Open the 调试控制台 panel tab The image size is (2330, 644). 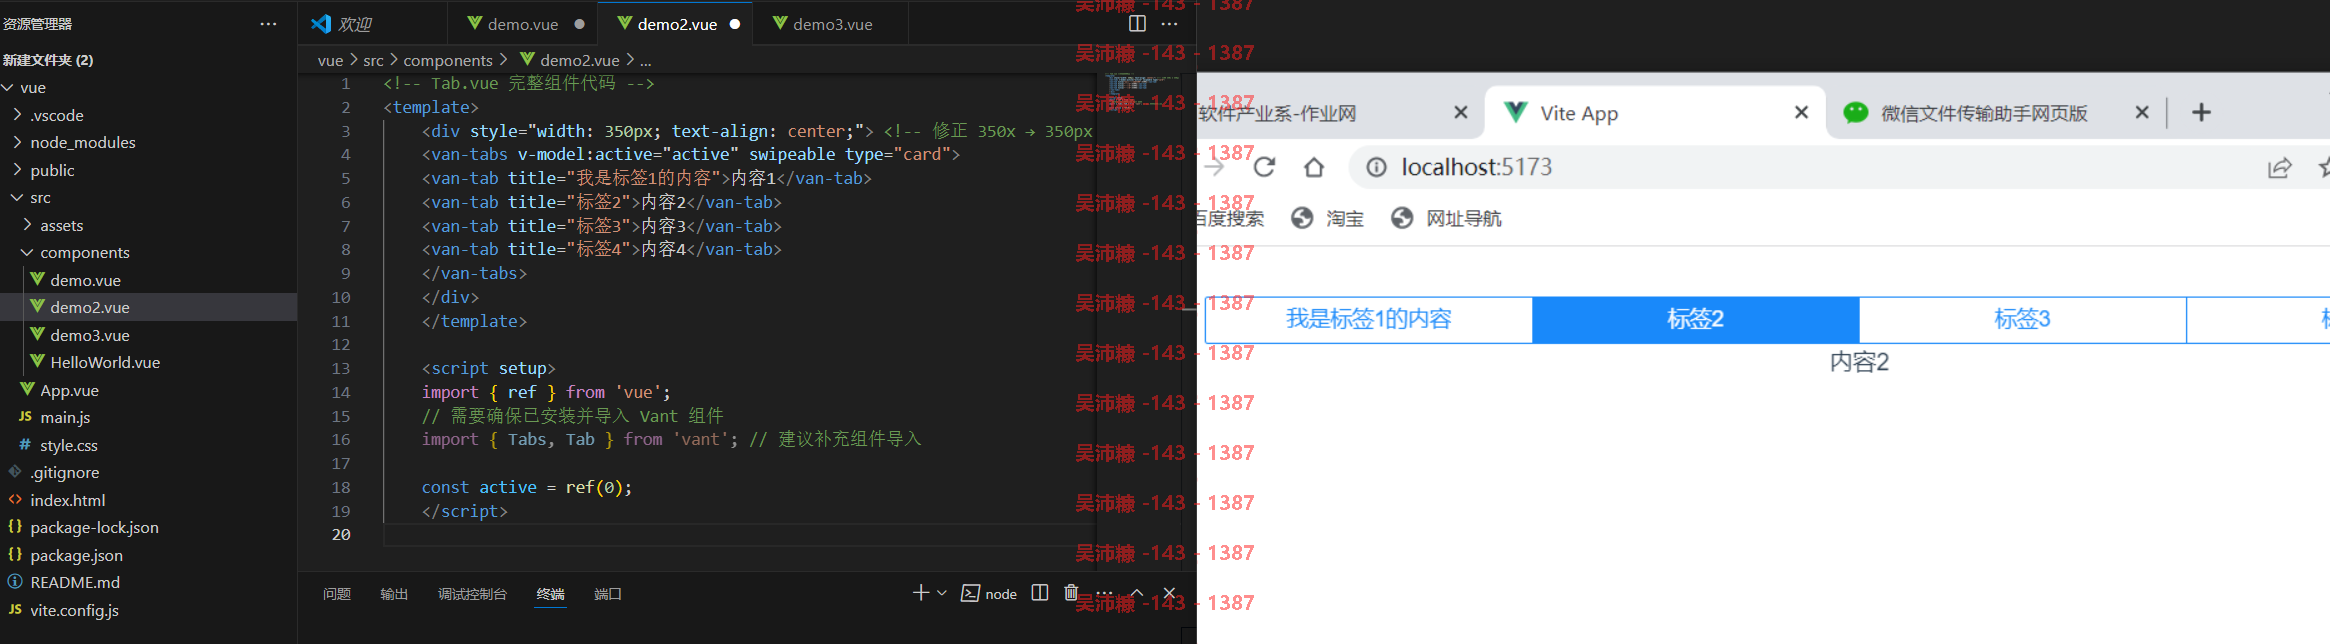[472, 594]
